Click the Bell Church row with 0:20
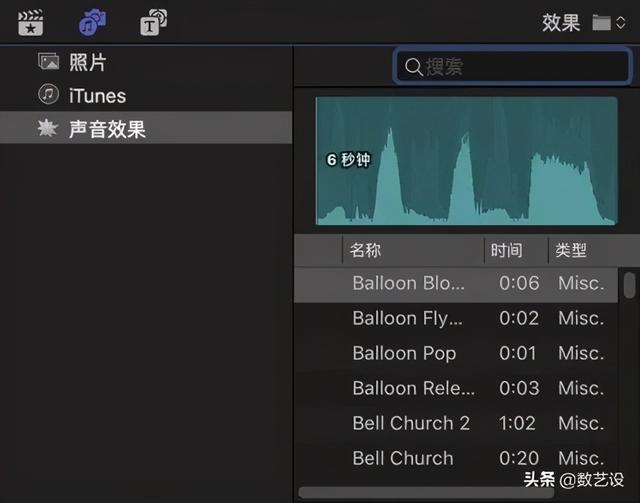The height and width of the screenshot is (503, 640). click(x=456, y=458)
